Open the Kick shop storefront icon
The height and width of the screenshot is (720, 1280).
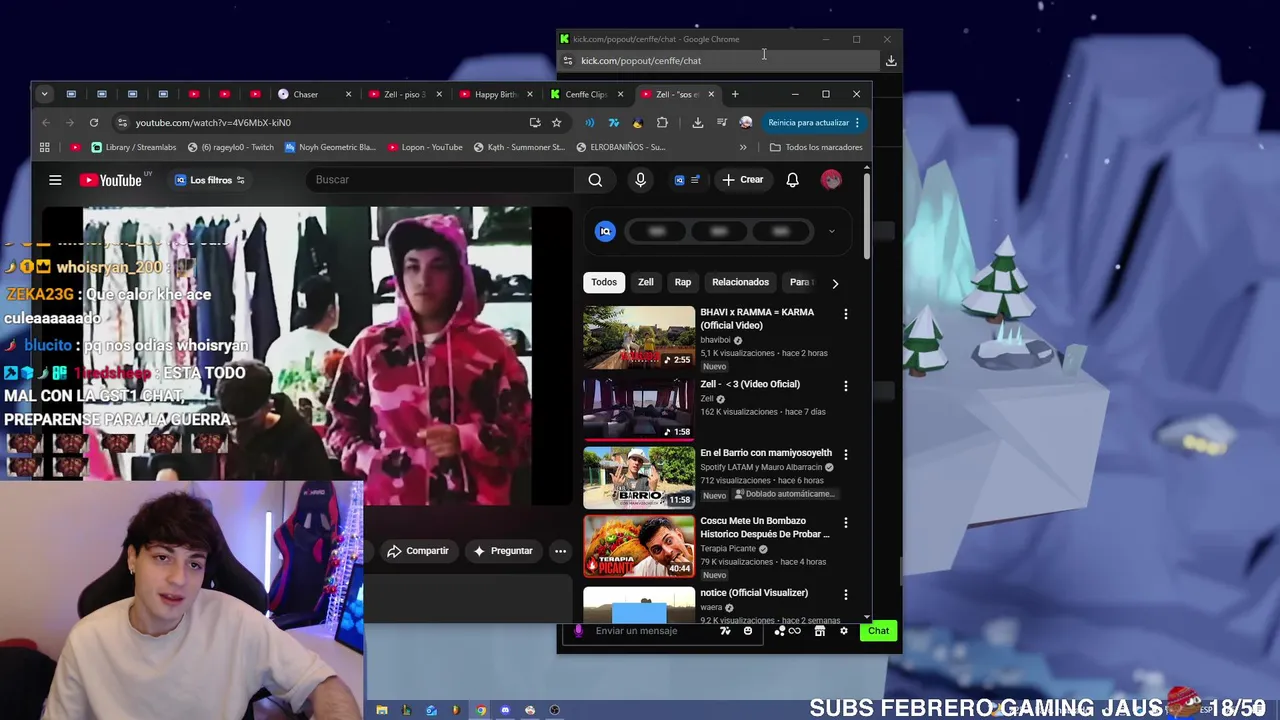(x=819, y=631)
